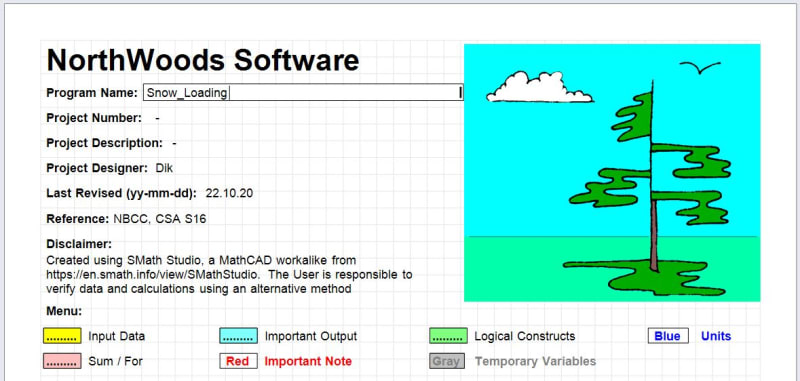Select the Blue legend box
This screenshot has width=800, height=381.
point(668,336)
